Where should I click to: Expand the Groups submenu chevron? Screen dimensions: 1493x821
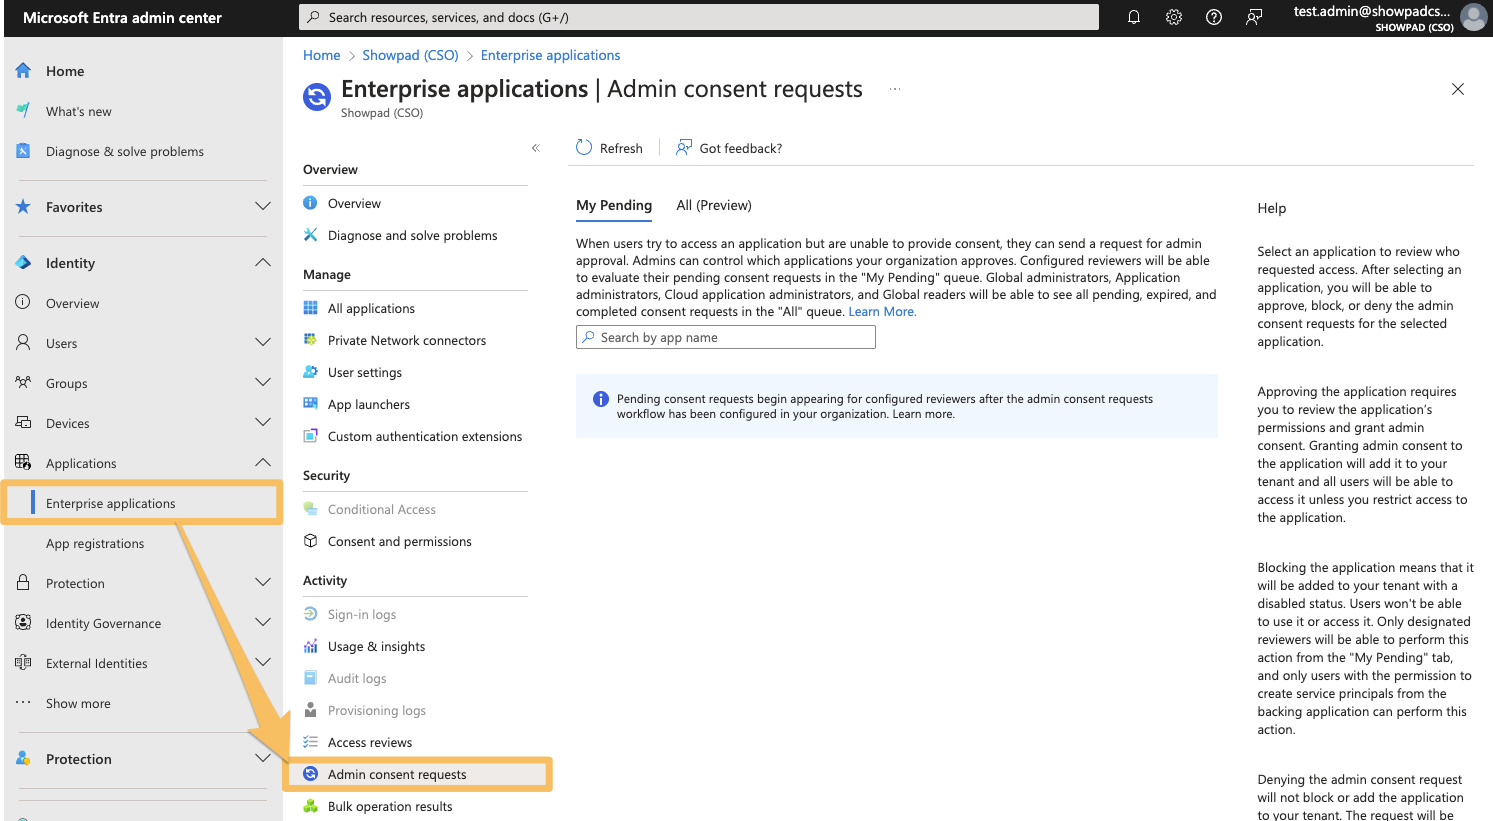[x=263, y=383]
